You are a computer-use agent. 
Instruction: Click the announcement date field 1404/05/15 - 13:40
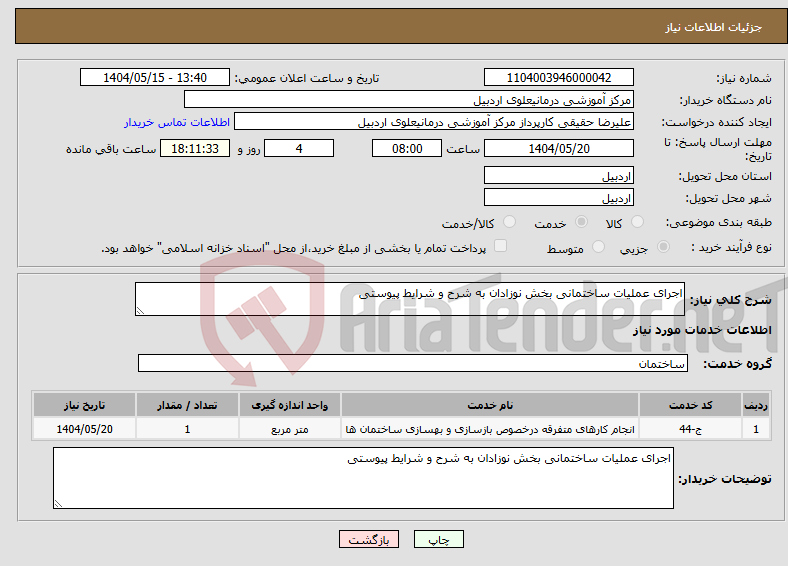pos(155,77)
